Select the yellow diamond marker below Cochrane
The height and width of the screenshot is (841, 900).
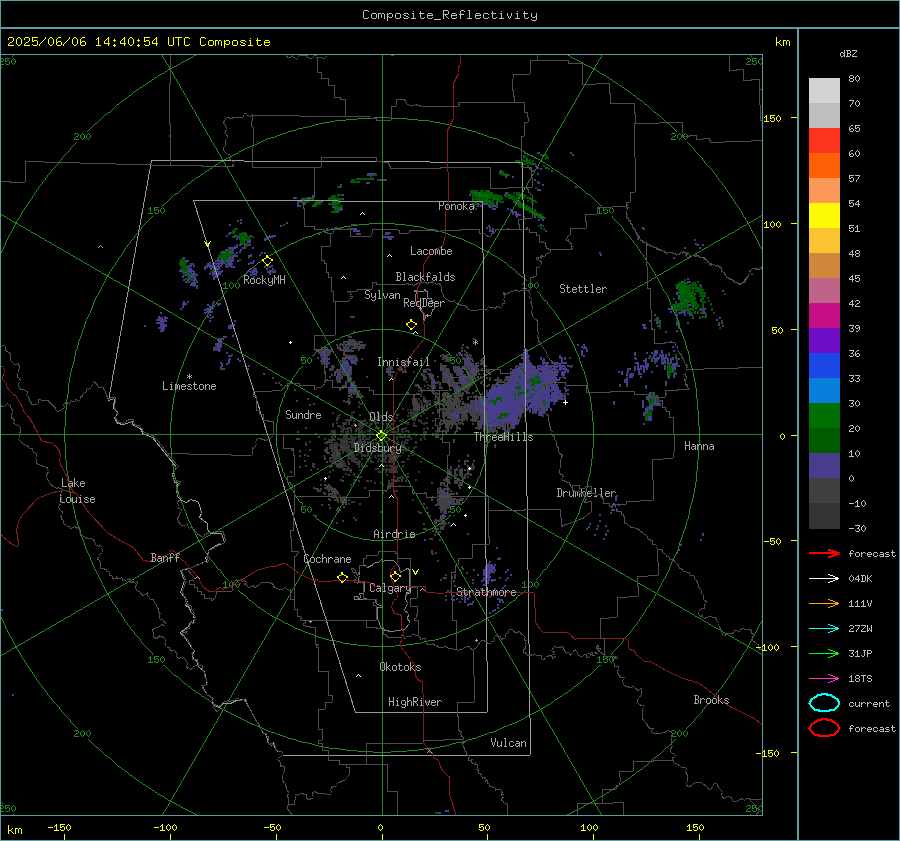(343, 577)
